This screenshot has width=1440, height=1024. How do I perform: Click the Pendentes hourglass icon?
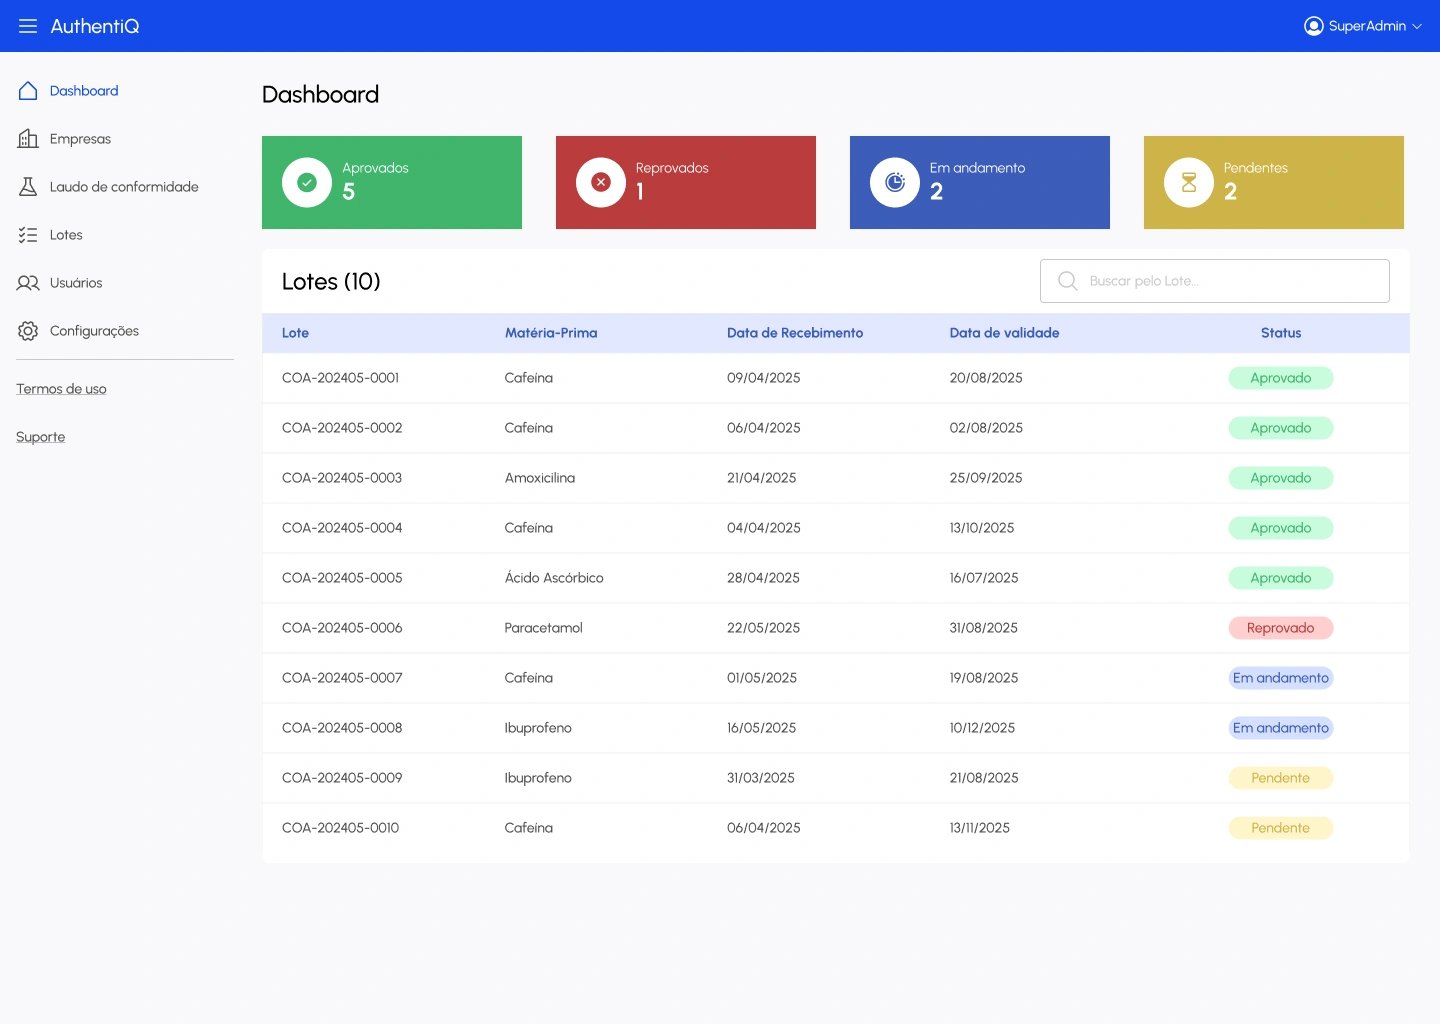(1189, 182)
